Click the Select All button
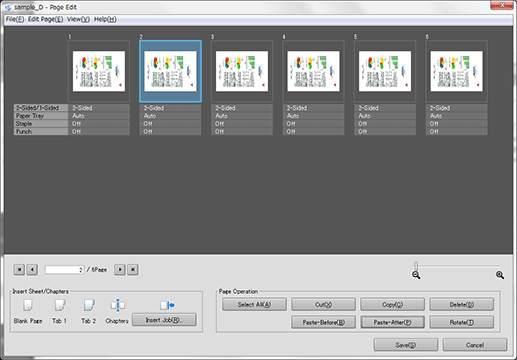Image resolution: width=517 pixels, height=360 pixels. point(254,304)
